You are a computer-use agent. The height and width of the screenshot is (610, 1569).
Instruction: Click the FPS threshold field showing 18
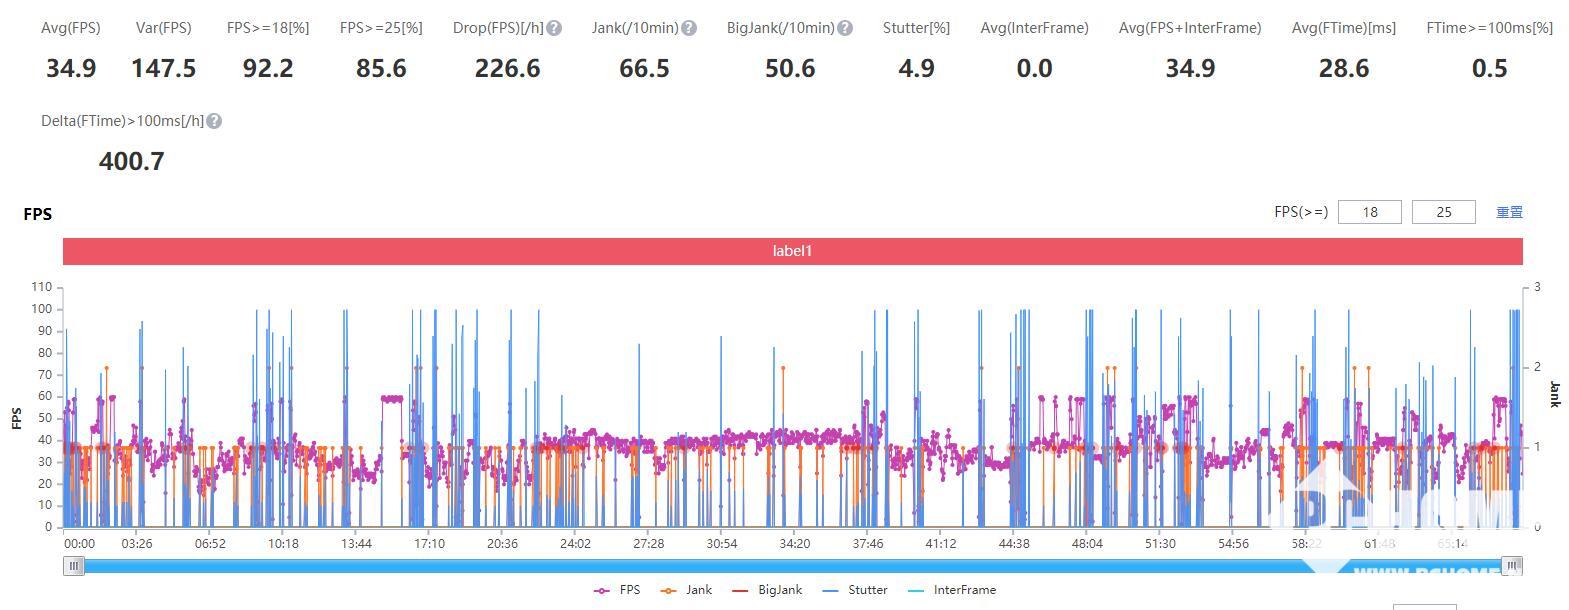(x=1369, y=212)
